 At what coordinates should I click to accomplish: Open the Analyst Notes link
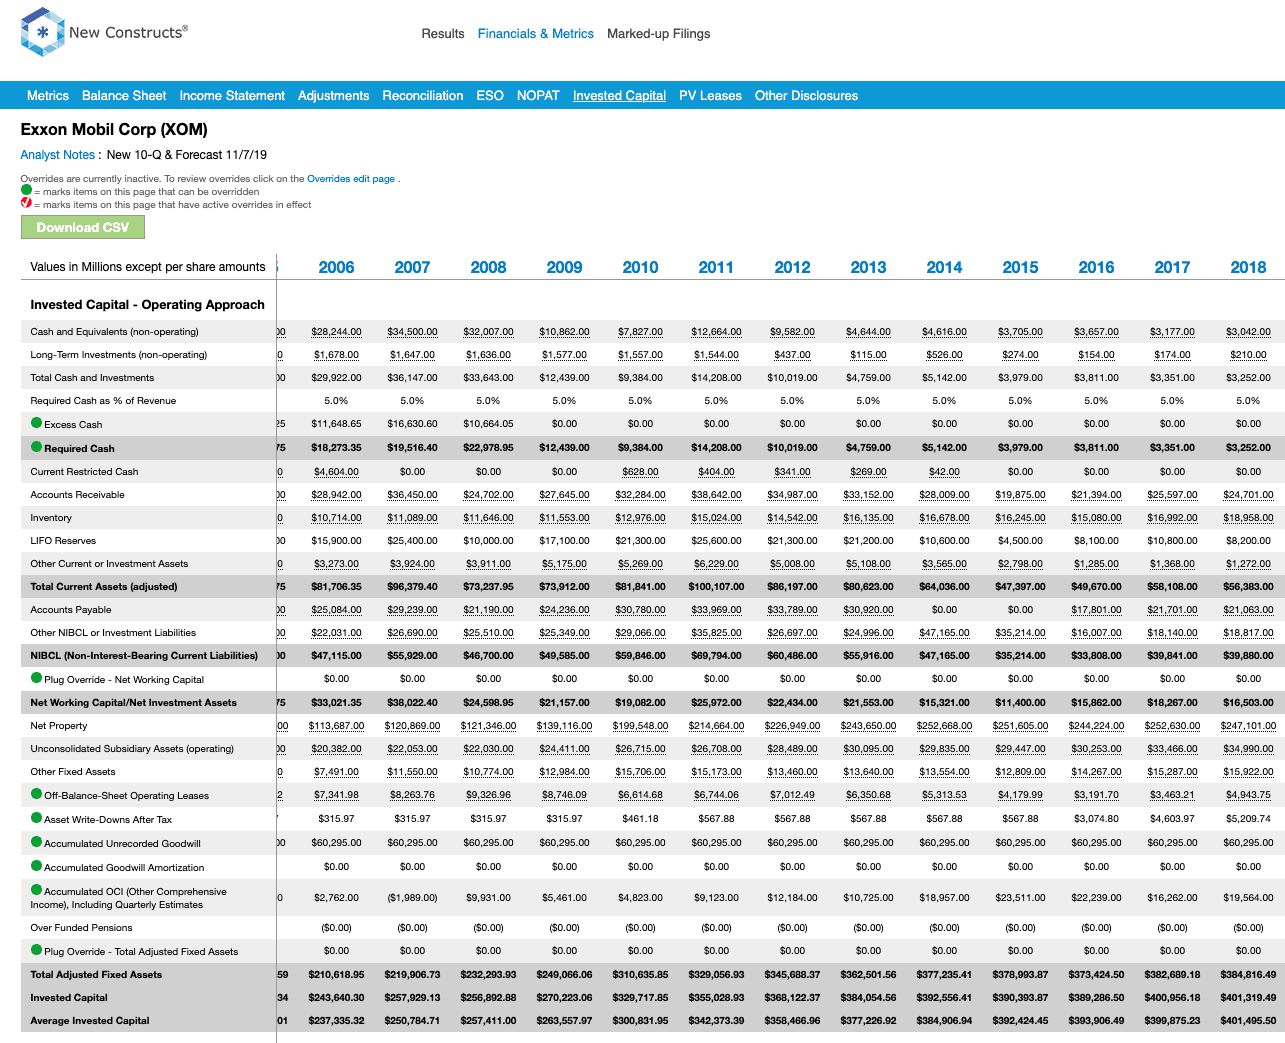point(58,155)
